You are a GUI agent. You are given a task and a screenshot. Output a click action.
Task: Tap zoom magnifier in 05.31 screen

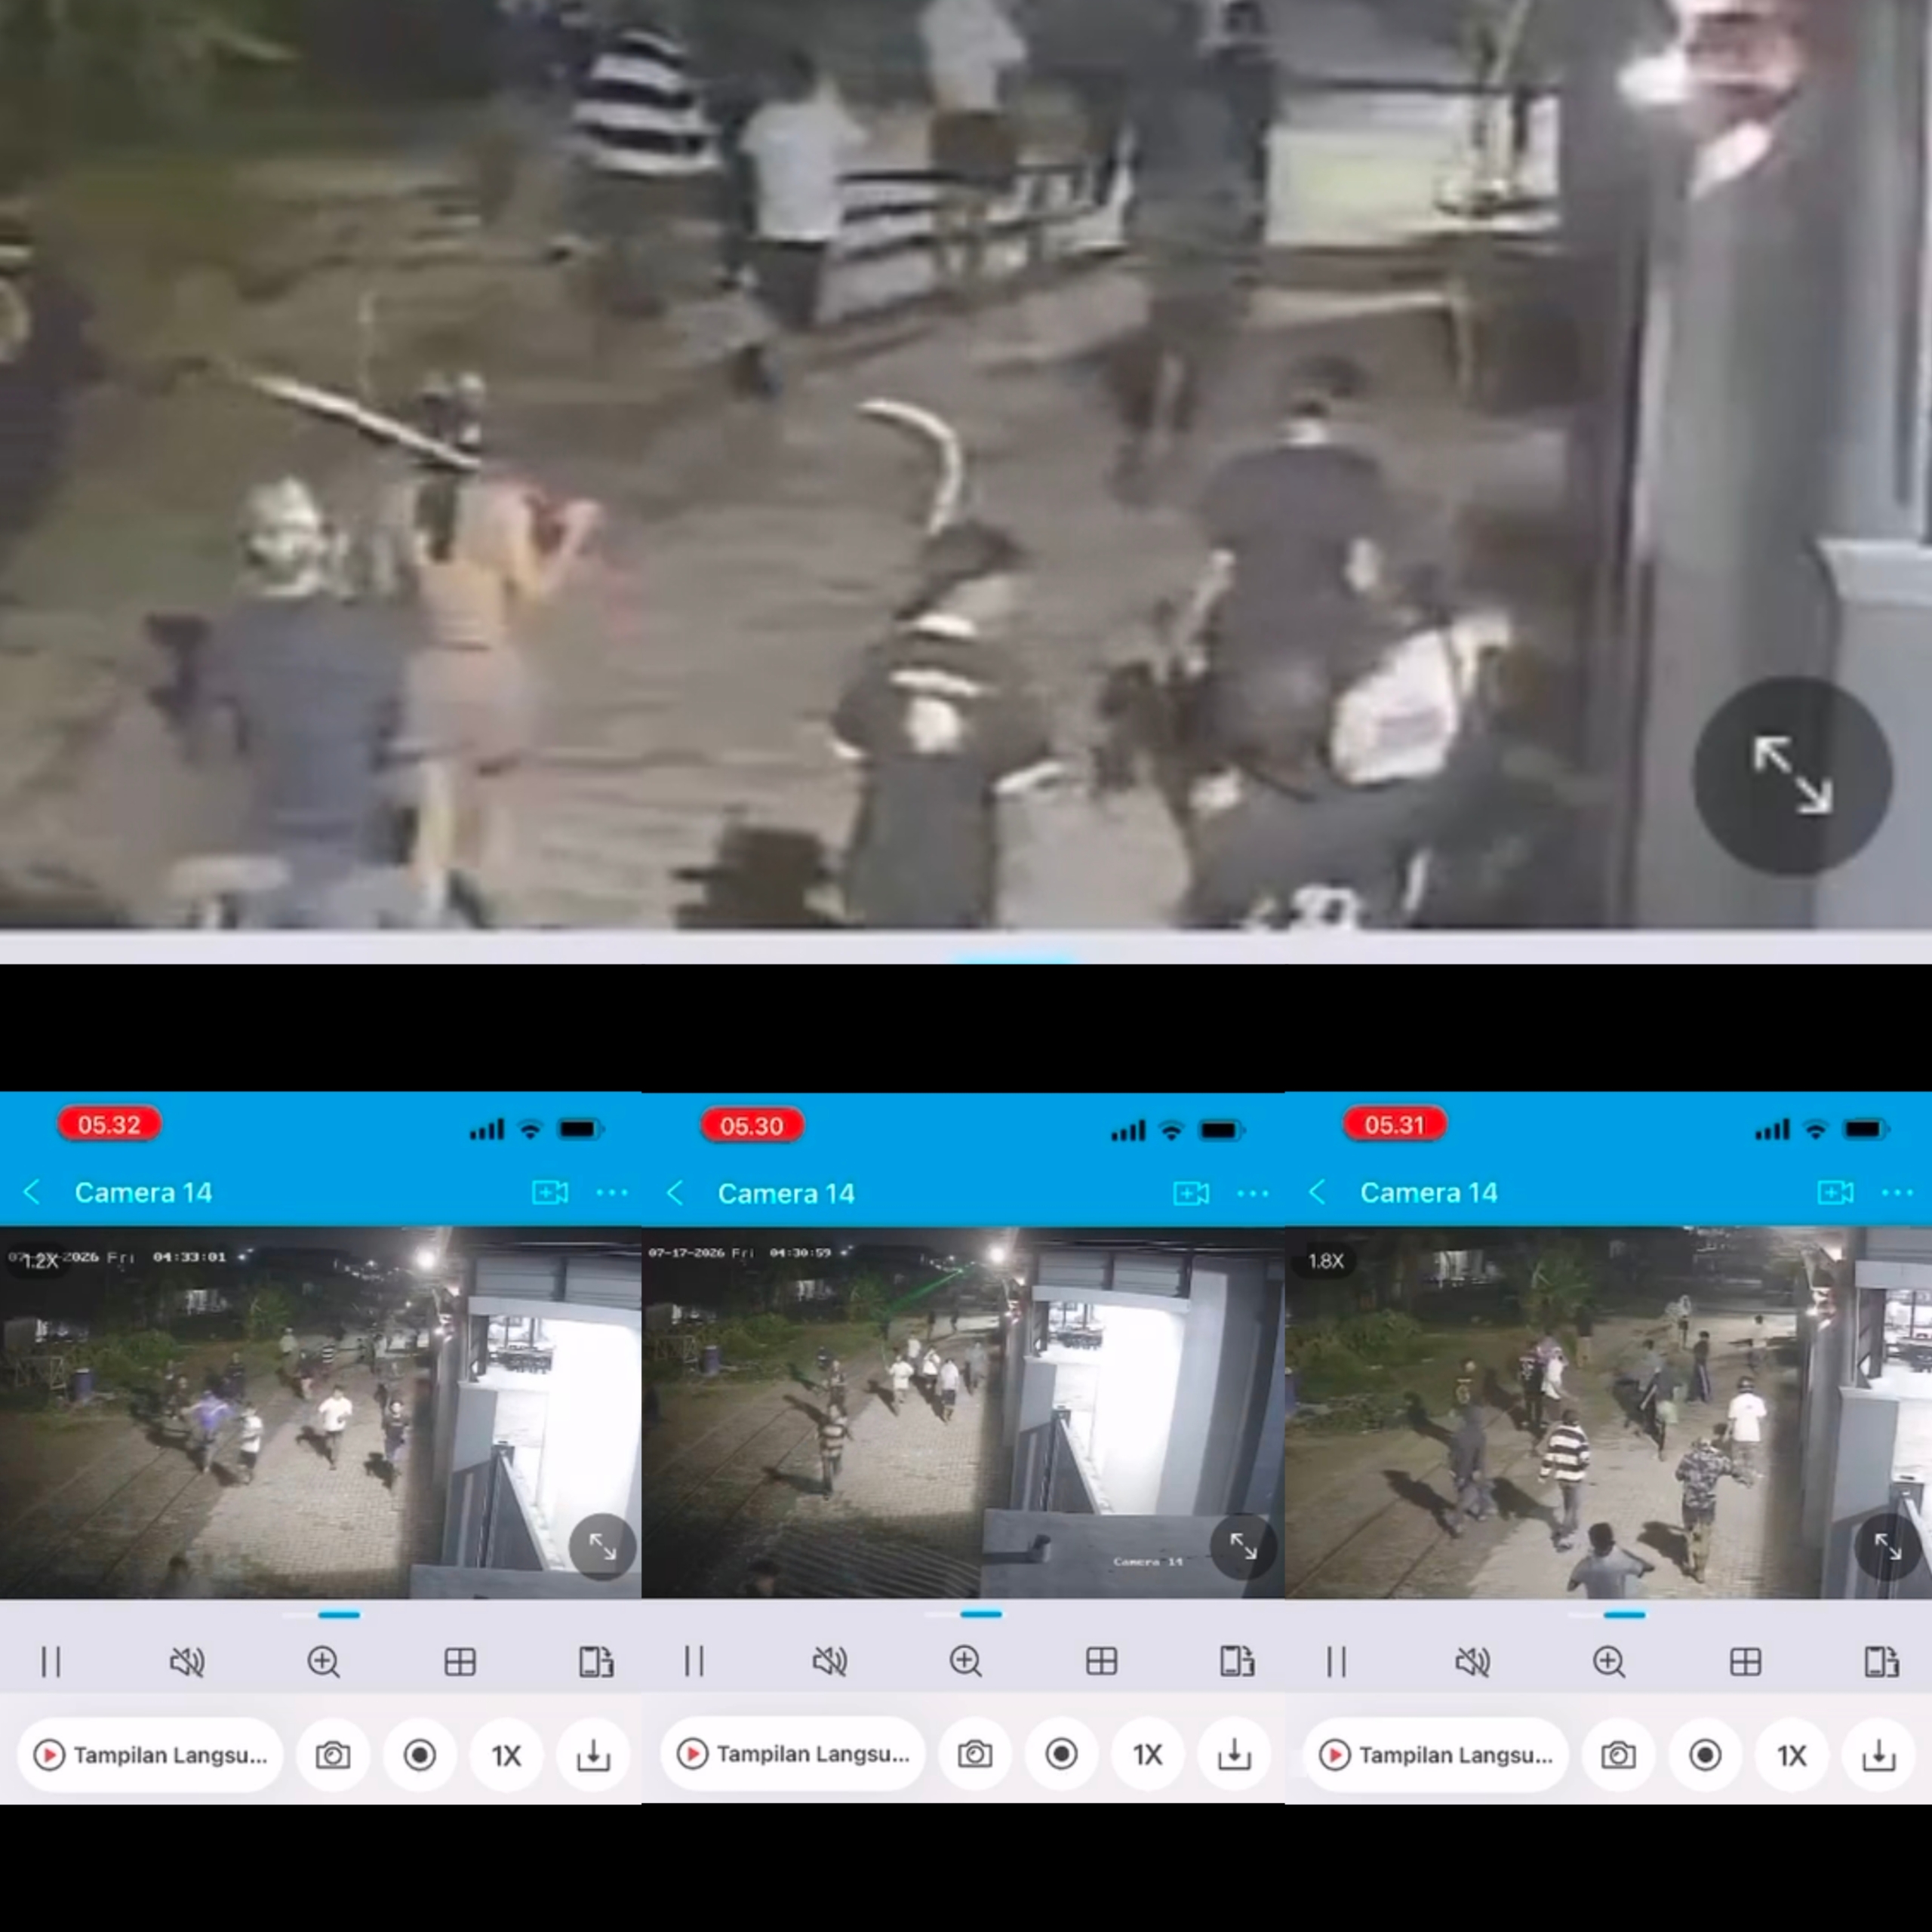[x=1609, y=1662]
